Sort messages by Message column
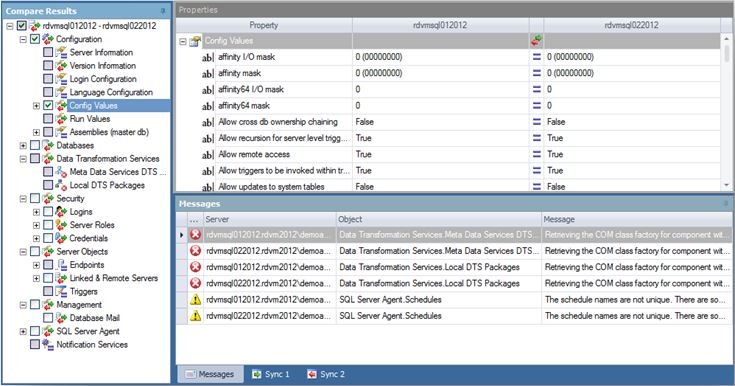Viewport: 735px width, 386px height. tap(636, 219)
